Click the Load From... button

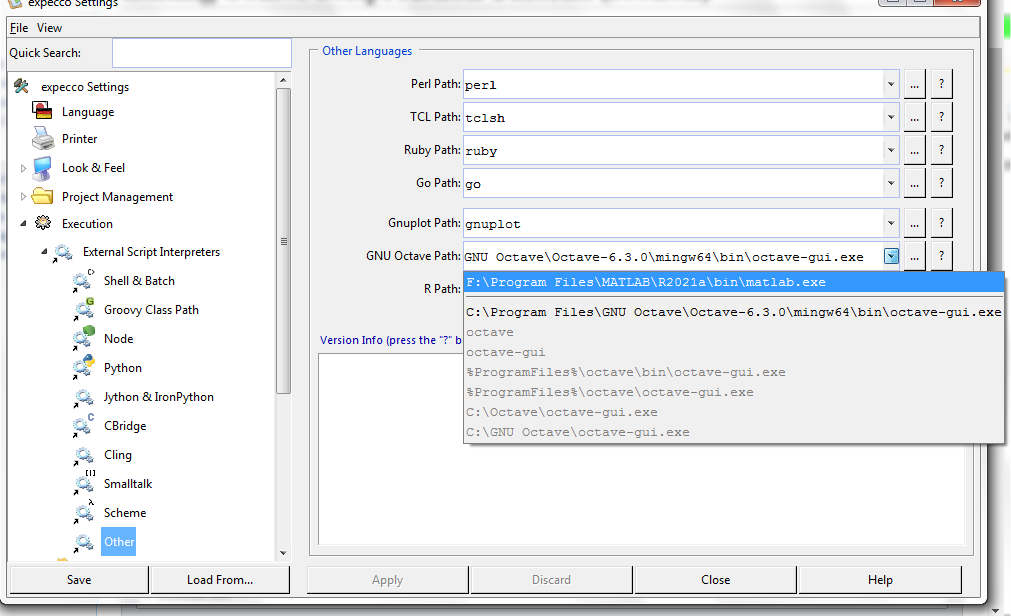[x=220, y=580]
